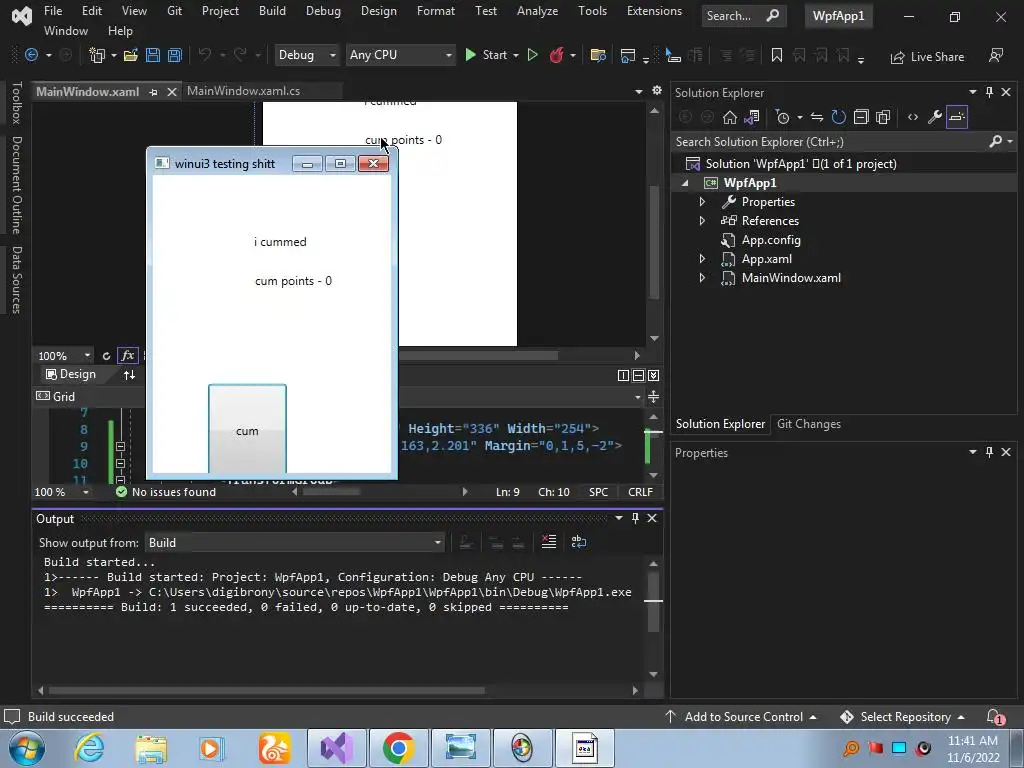Click the Clear All icon in Output panel

549,542
